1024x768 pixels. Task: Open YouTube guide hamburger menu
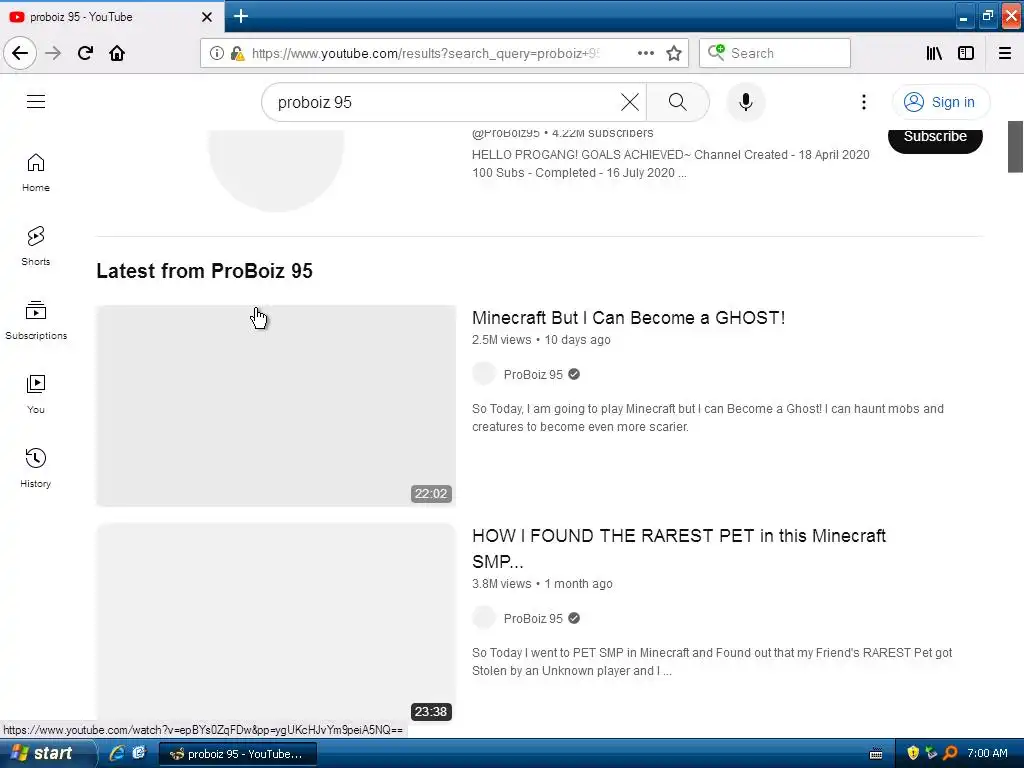point(36,102)
